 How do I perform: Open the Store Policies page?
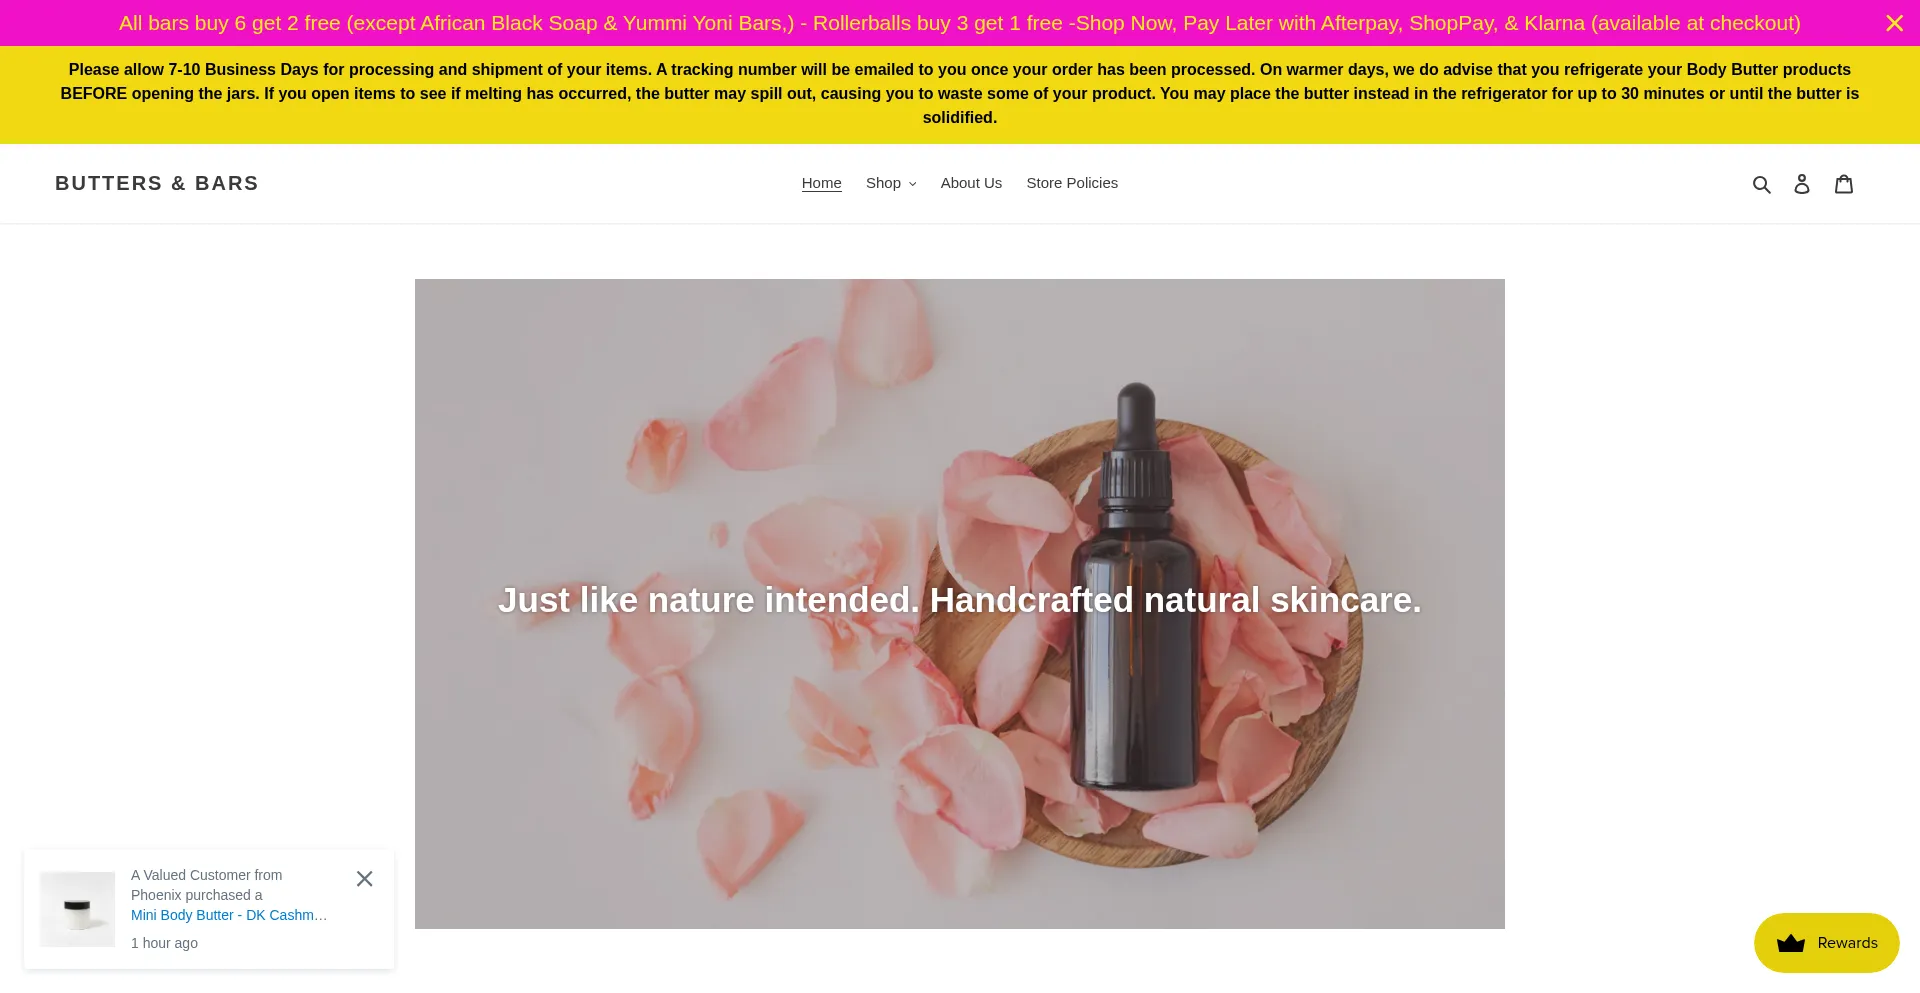[x=1072, y=183]
